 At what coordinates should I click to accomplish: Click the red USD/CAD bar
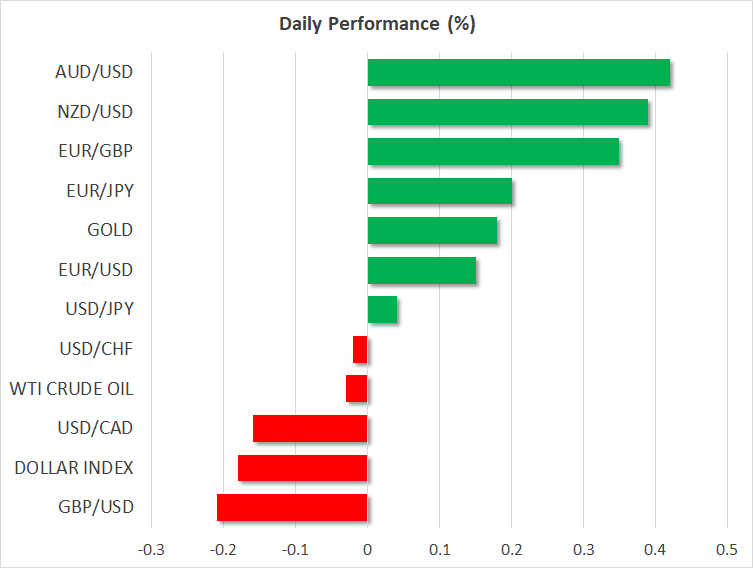coord(310,428)
